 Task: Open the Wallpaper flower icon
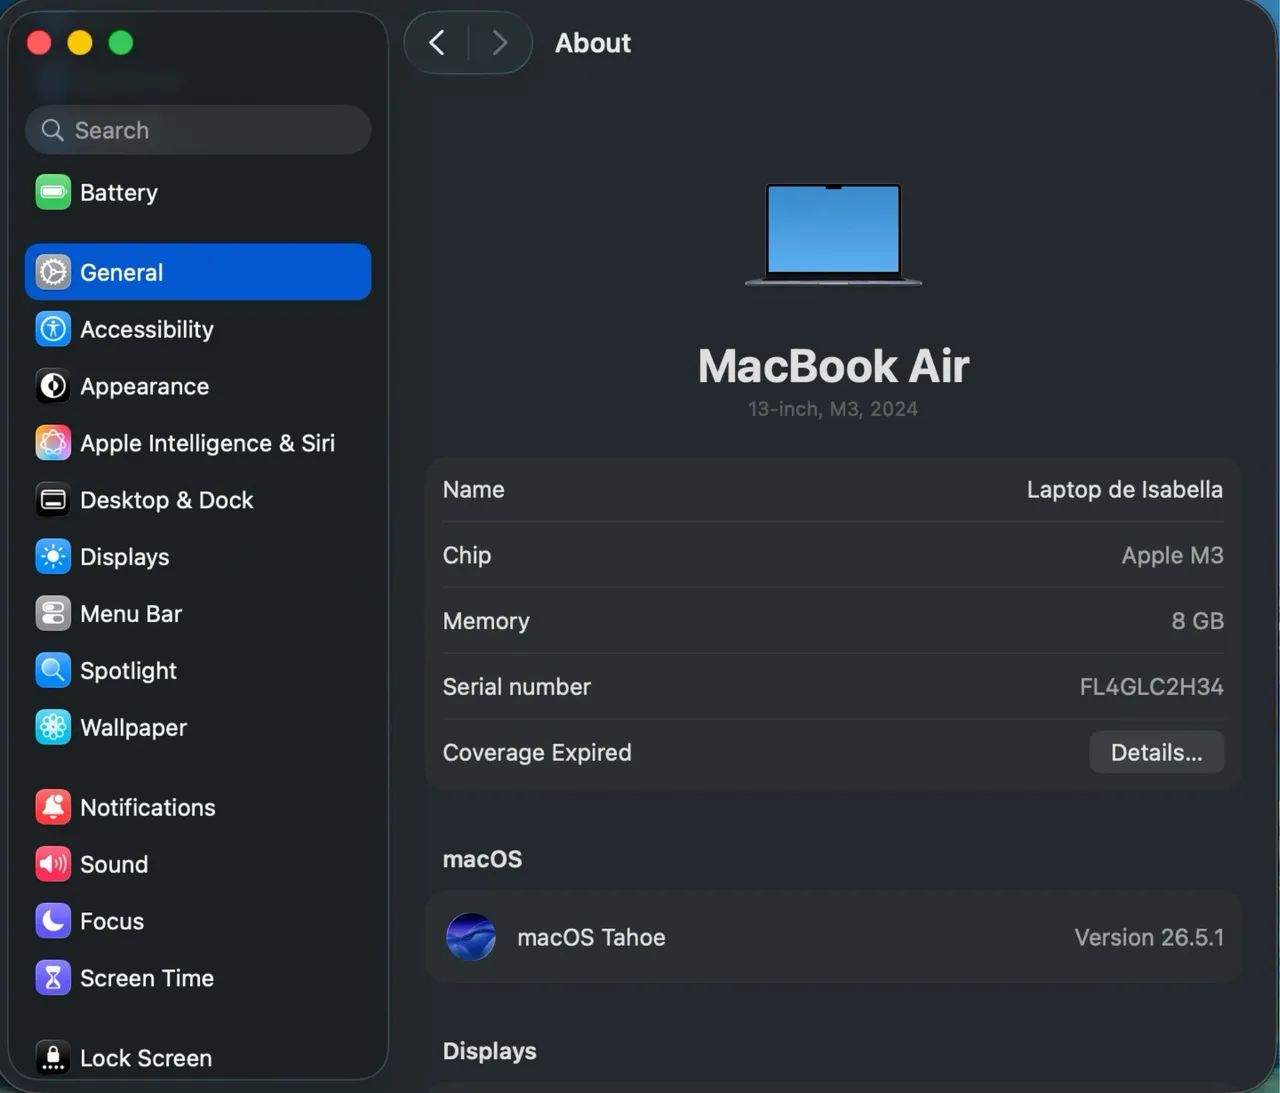point(53,728)
